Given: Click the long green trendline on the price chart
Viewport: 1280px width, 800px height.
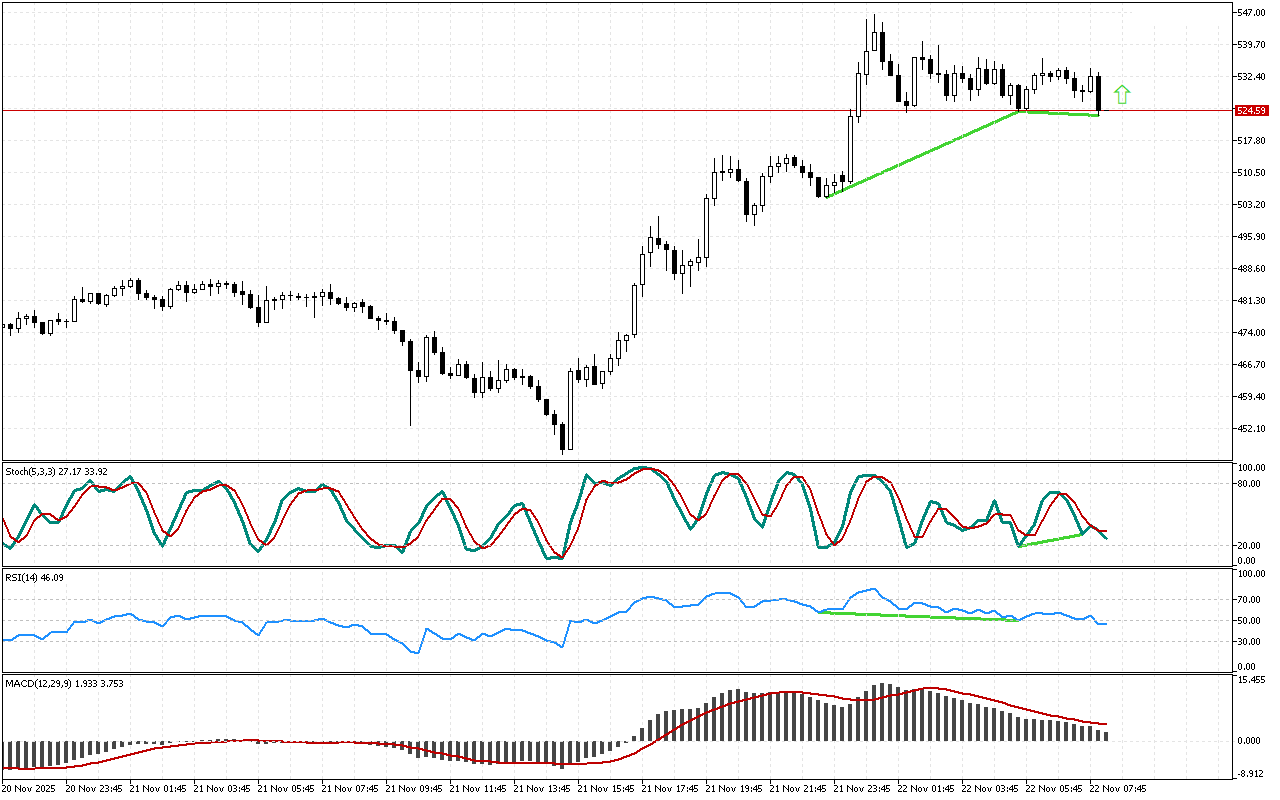Looking at the screenshot, I should pos(920,154).
